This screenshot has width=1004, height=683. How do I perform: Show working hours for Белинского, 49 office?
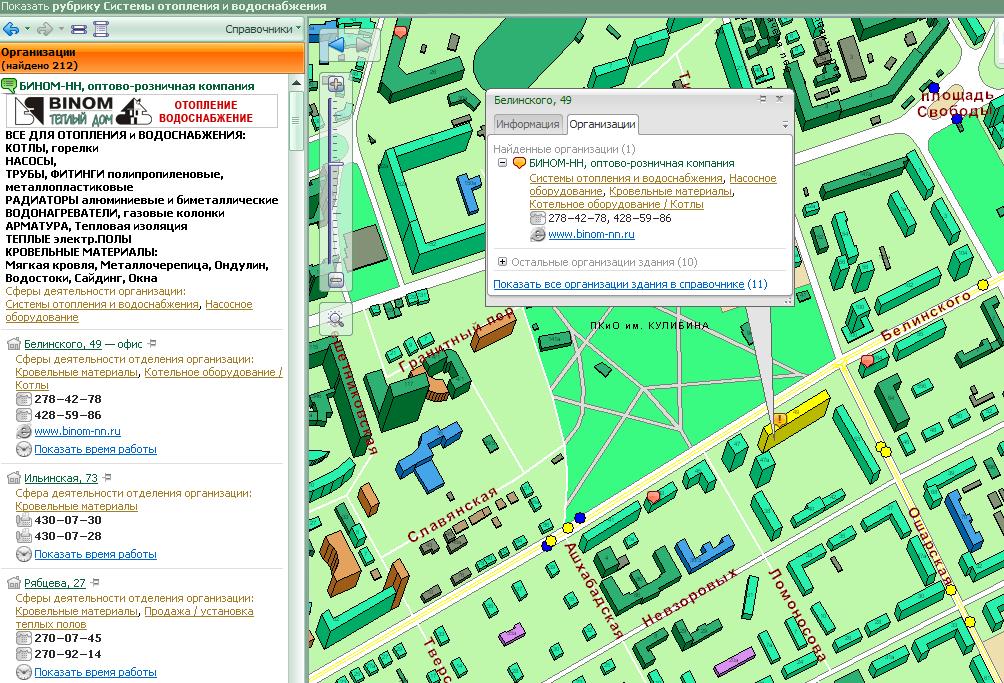click(95, 449)
